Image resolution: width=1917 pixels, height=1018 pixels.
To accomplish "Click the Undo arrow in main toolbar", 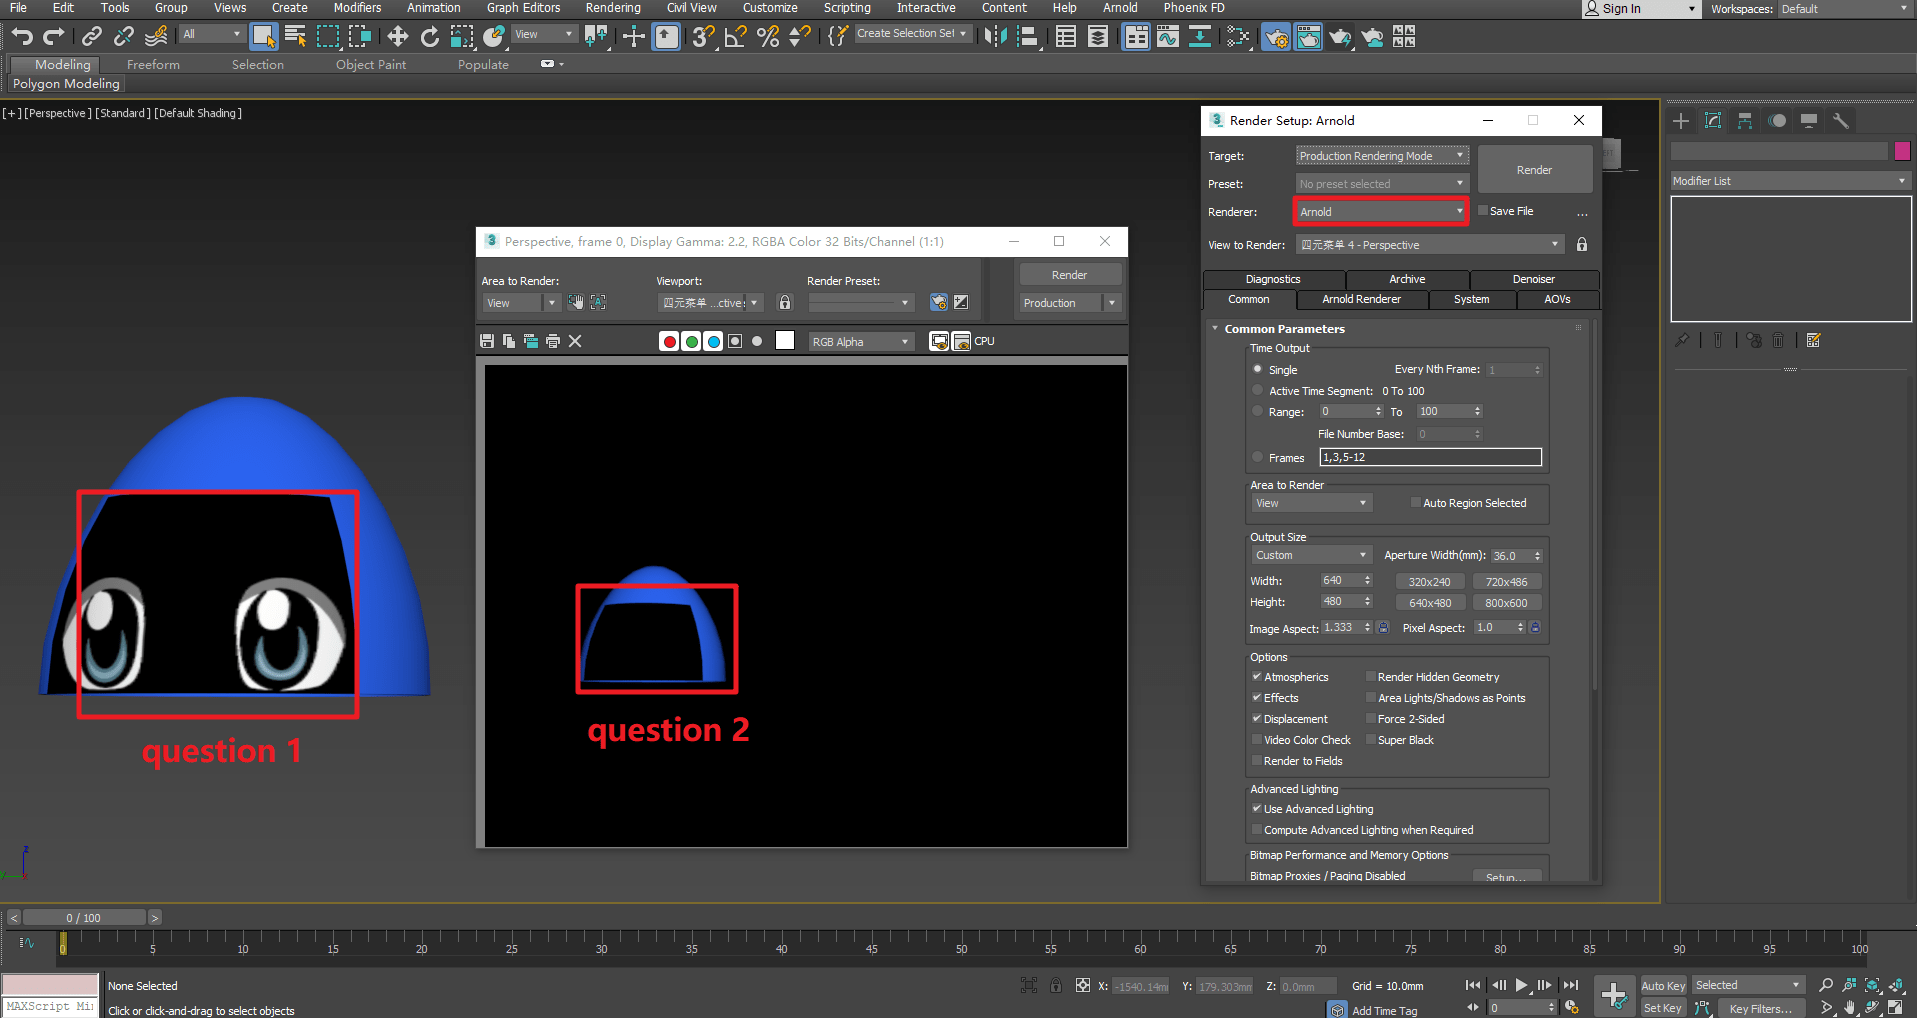I will [x=22, y=37].
